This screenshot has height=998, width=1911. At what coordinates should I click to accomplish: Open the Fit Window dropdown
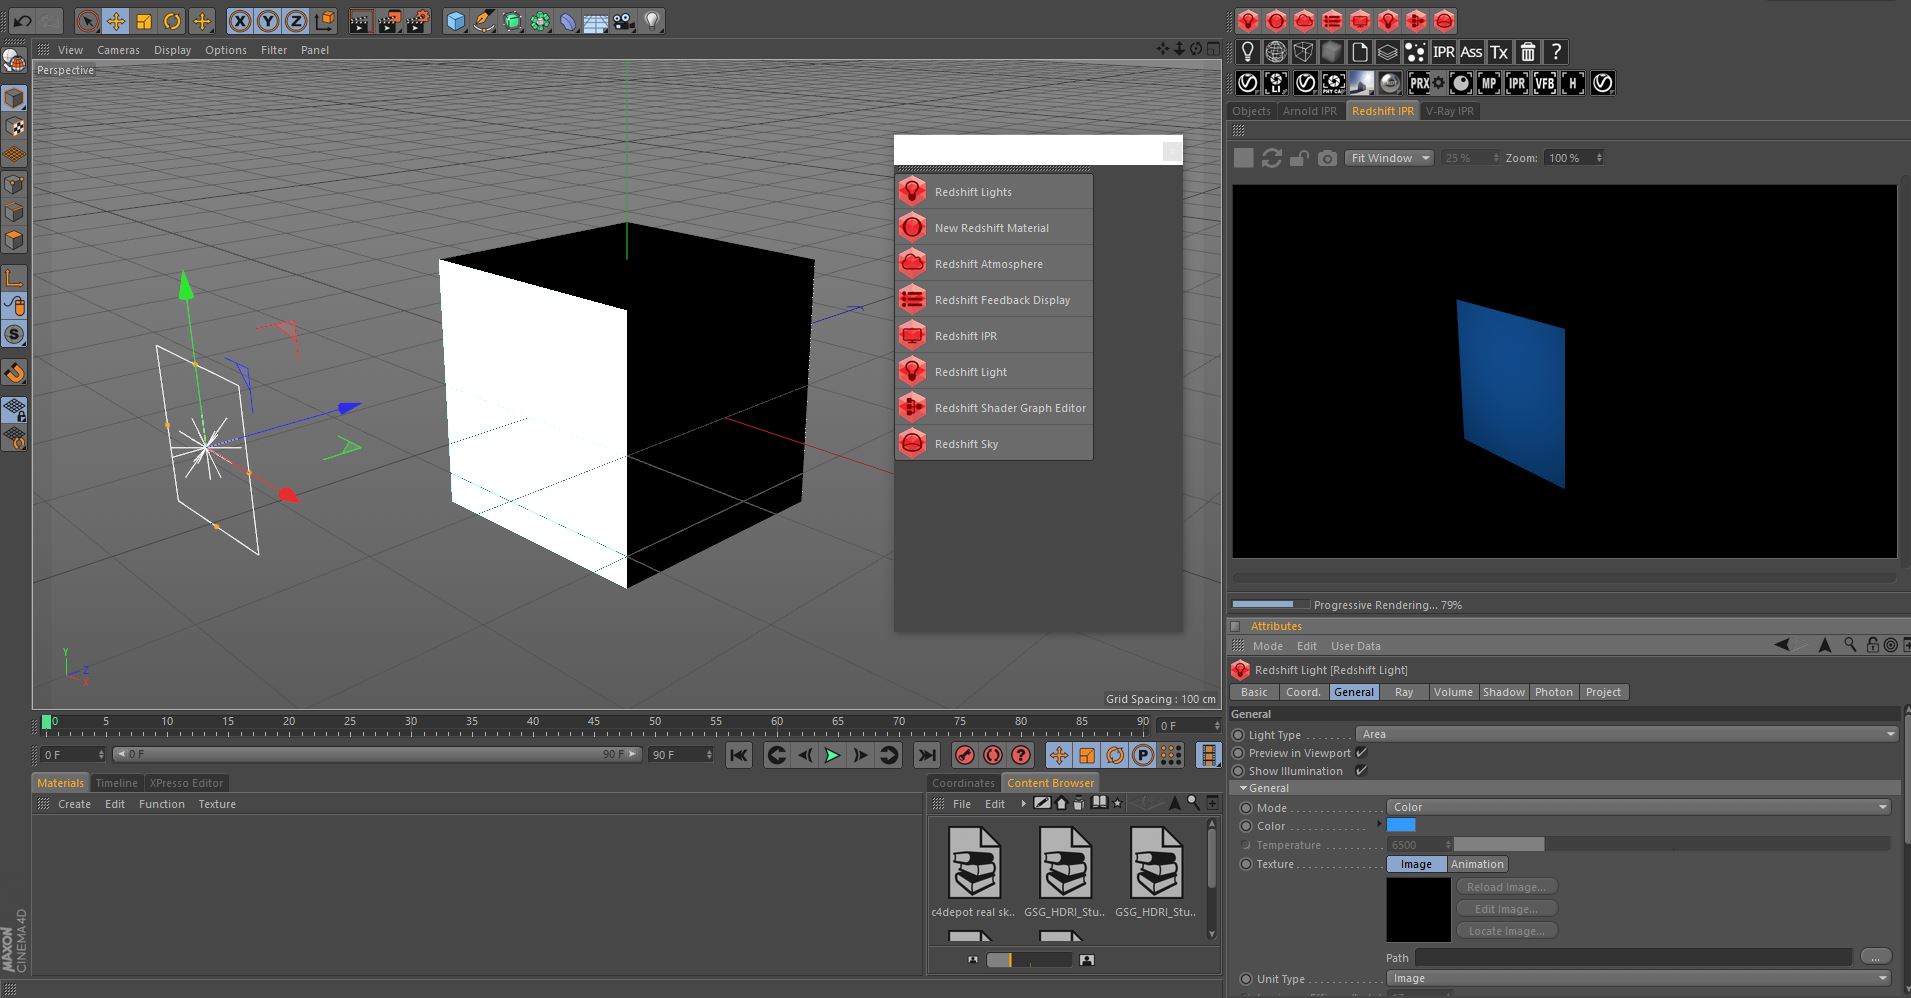pos(1390,158)
